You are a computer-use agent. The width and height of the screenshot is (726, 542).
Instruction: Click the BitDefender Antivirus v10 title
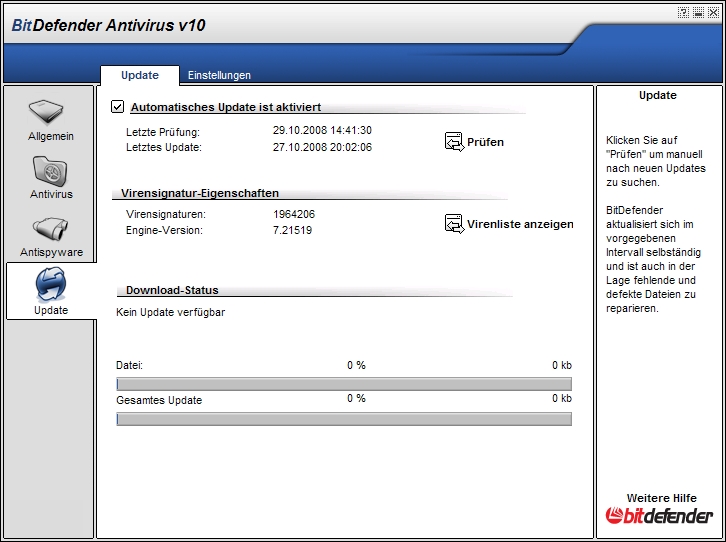click(108, 25)
